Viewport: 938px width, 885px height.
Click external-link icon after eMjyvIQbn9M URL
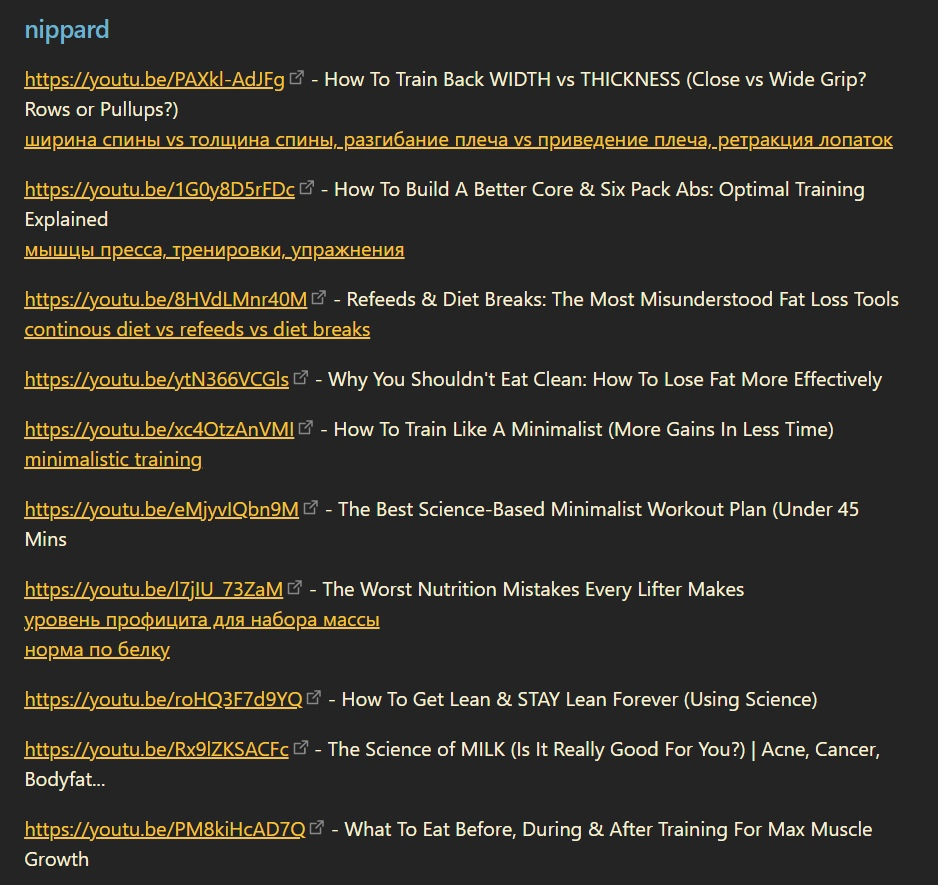pyautogui.click(x=311, y=507)
